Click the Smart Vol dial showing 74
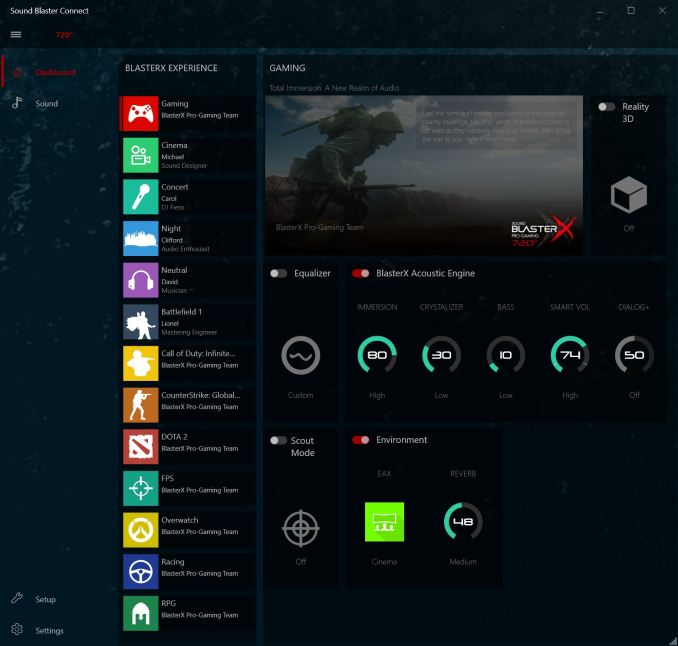678x646 pixels. click(570, 355)
